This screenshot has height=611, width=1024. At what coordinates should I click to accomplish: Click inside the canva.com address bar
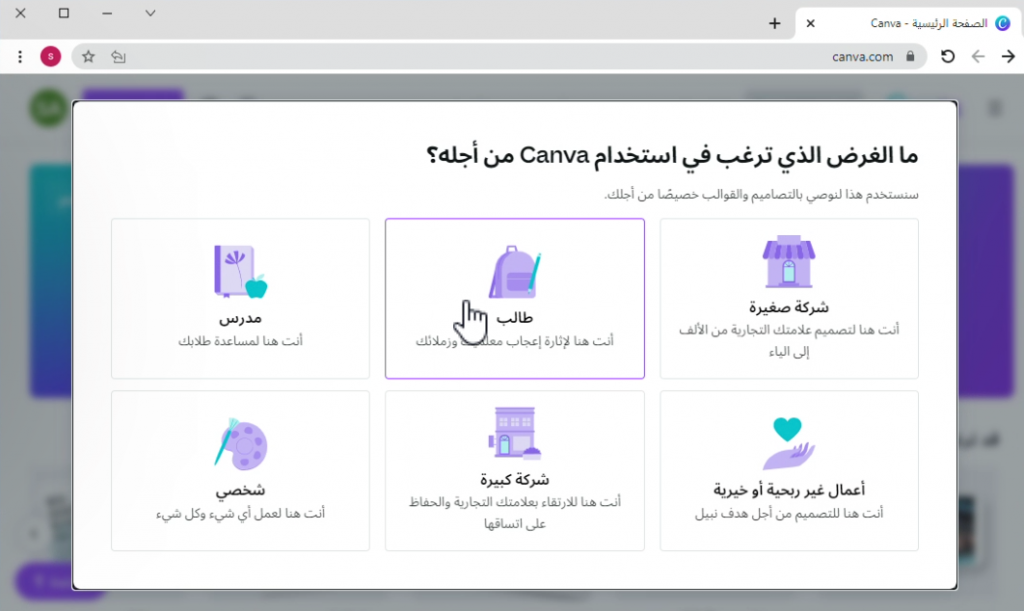[x=862, y=57]
